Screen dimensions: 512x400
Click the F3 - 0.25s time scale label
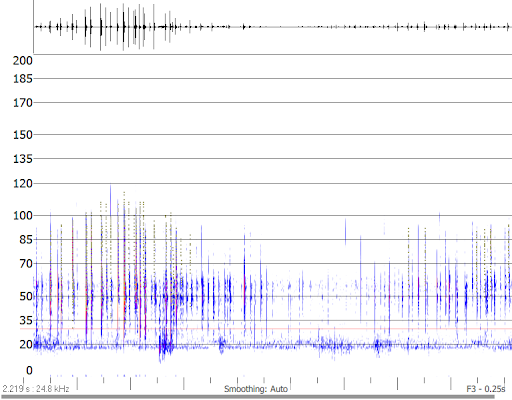click(x=486, y=389)
